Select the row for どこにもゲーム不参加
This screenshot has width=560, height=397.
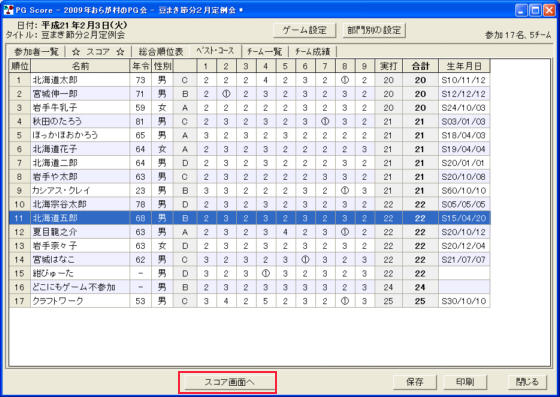[x=249, y=287]
